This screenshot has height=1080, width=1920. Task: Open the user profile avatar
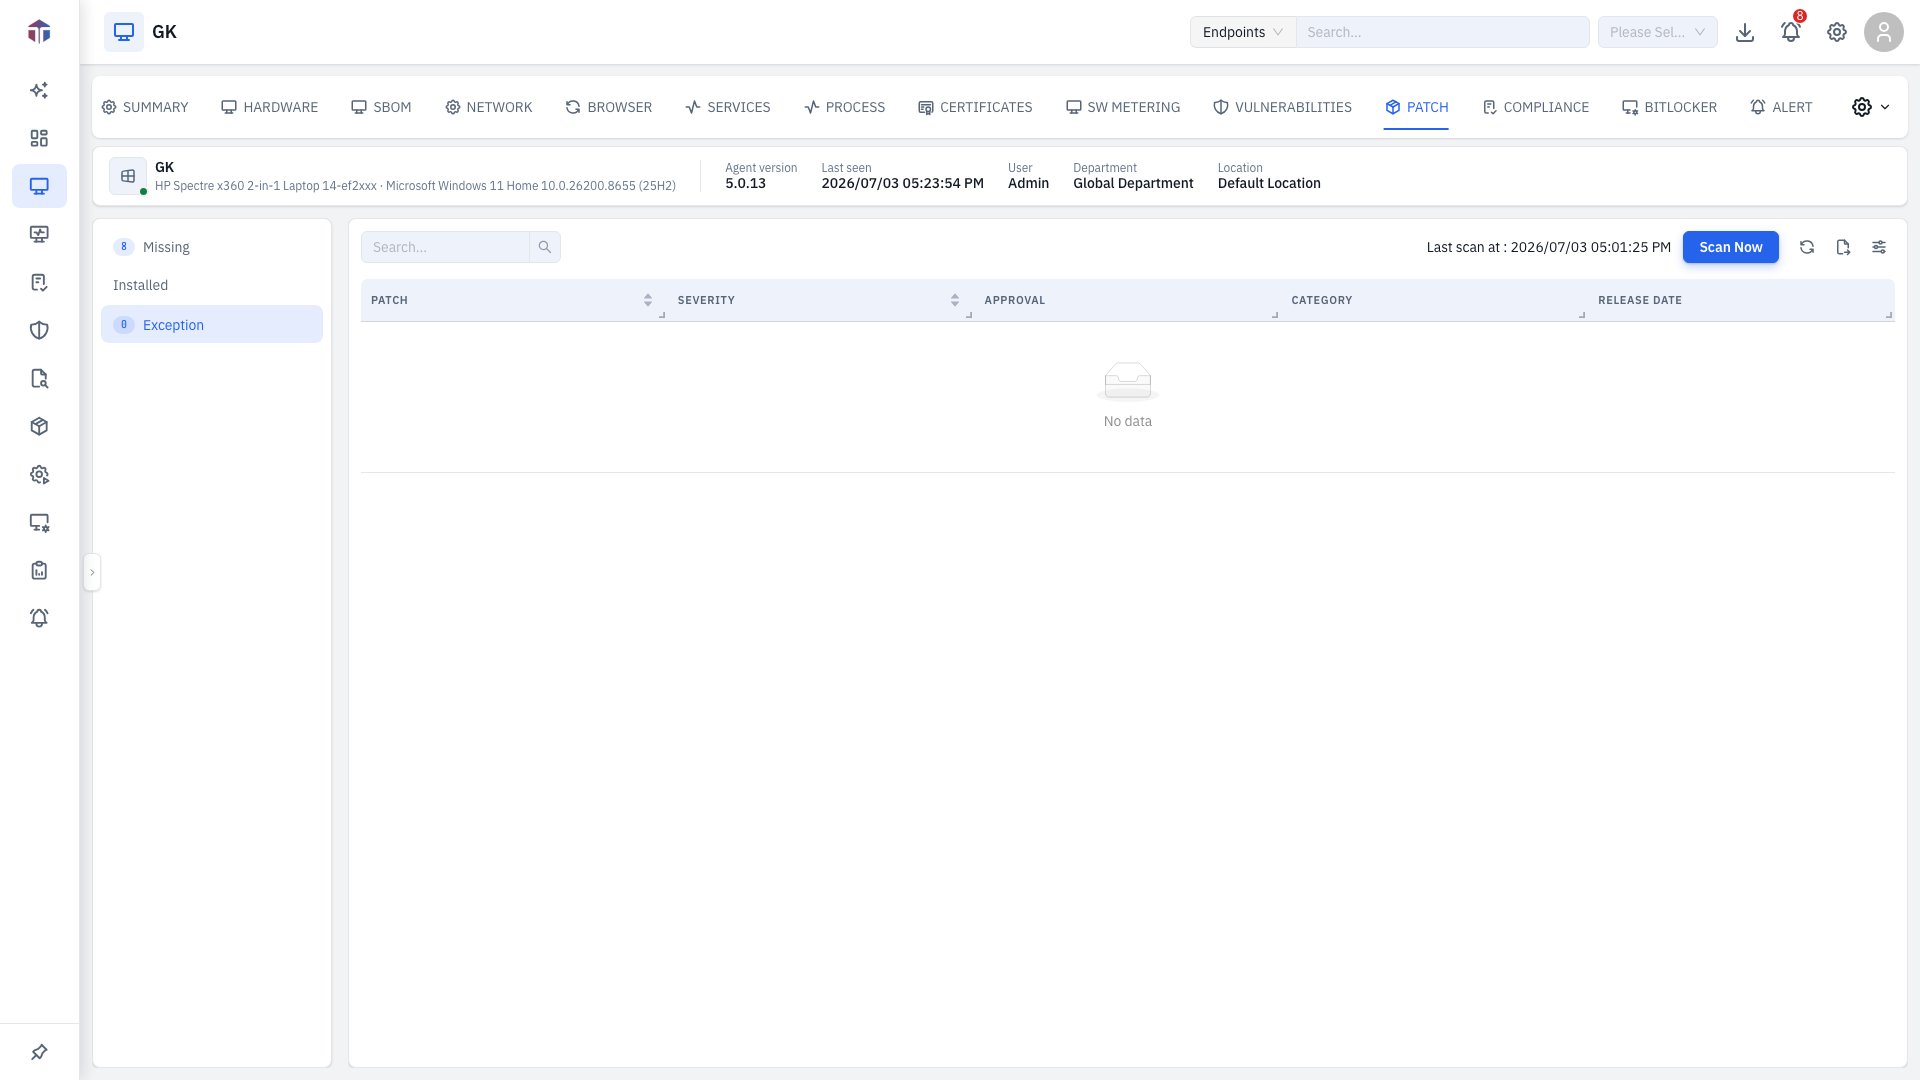click(x=1884, y=32)
